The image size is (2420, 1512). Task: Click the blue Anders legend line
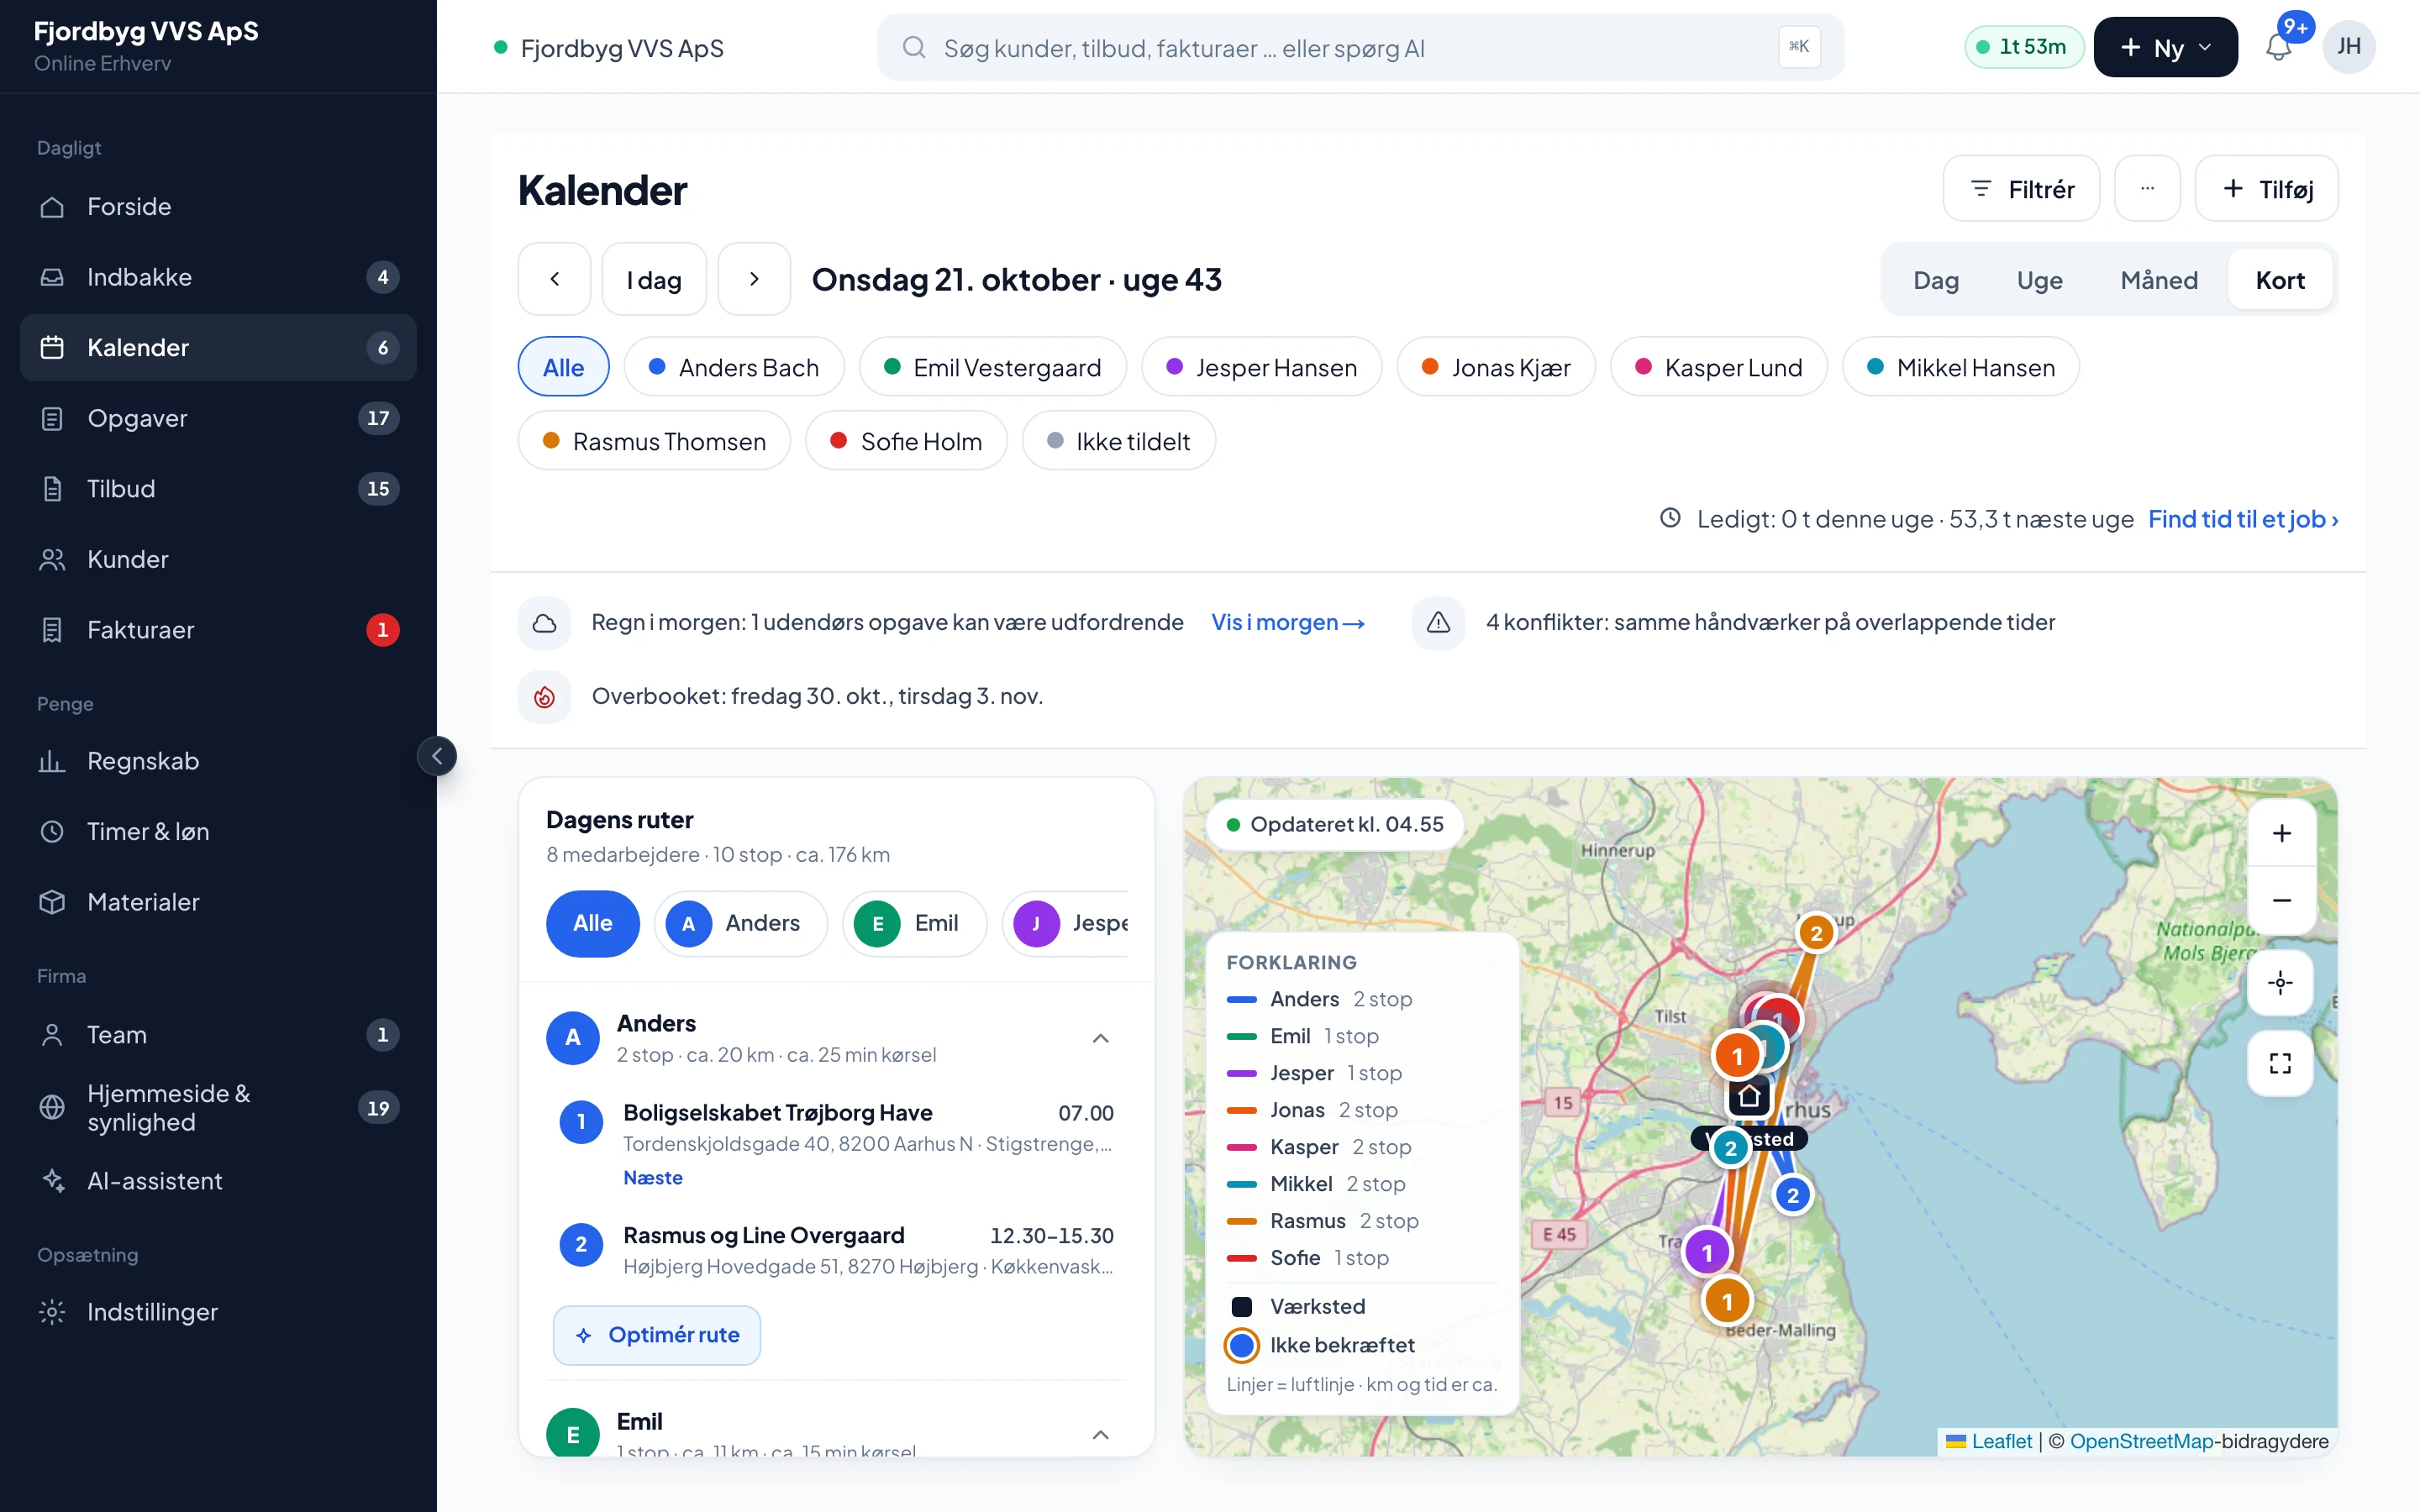pyautogui.click(x=1241, y=999)
